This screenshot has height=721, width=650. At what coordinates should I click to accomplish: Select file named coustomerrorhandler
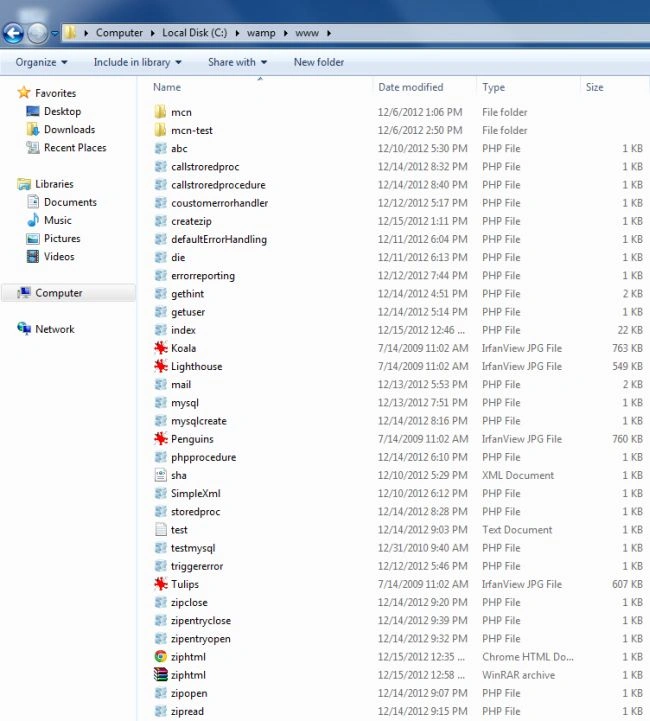pos(219,203)
